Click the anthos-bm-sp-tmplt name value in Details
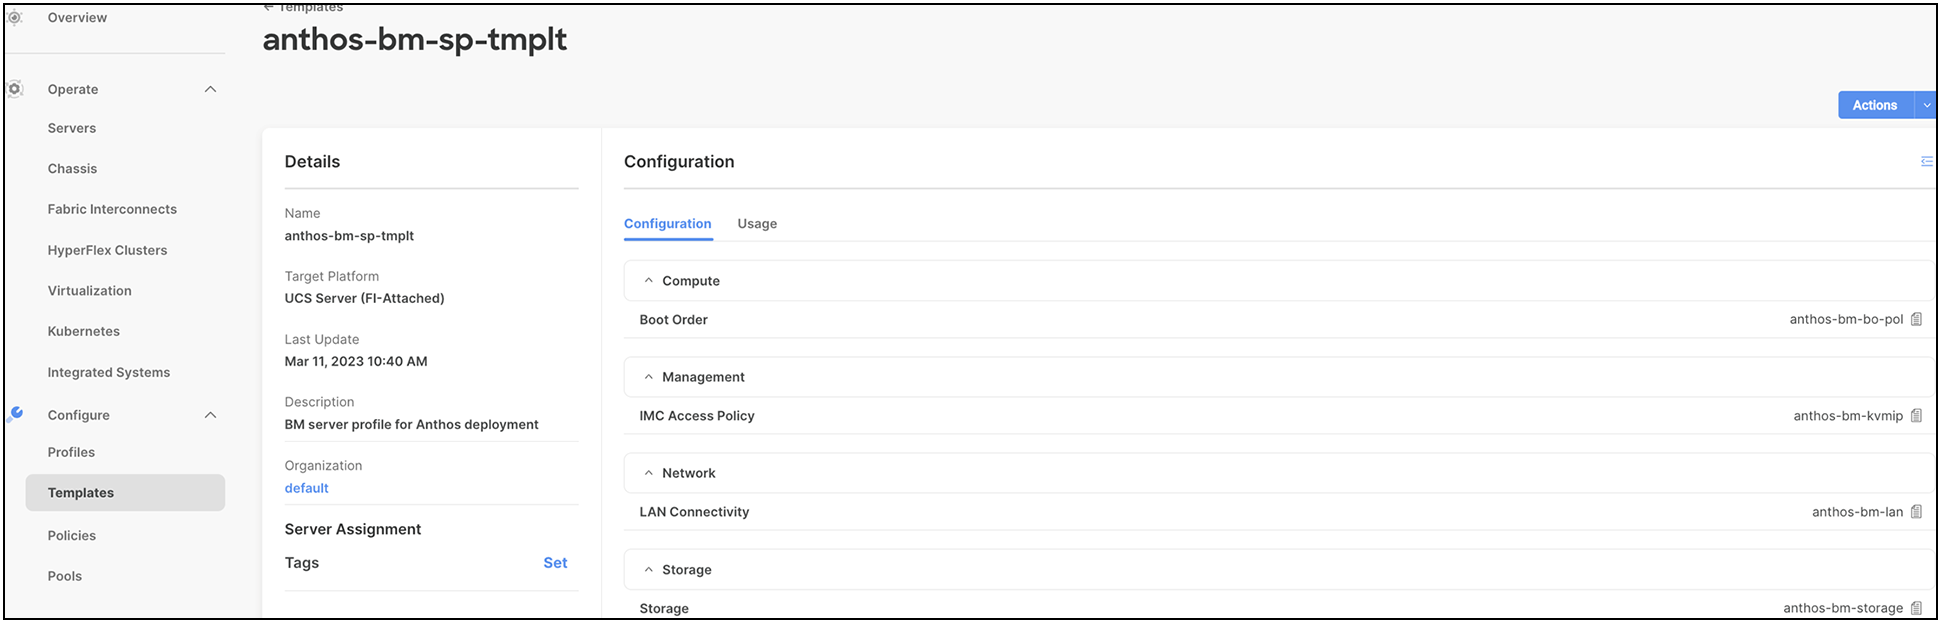1941x623 pixels. coord(349,236)
